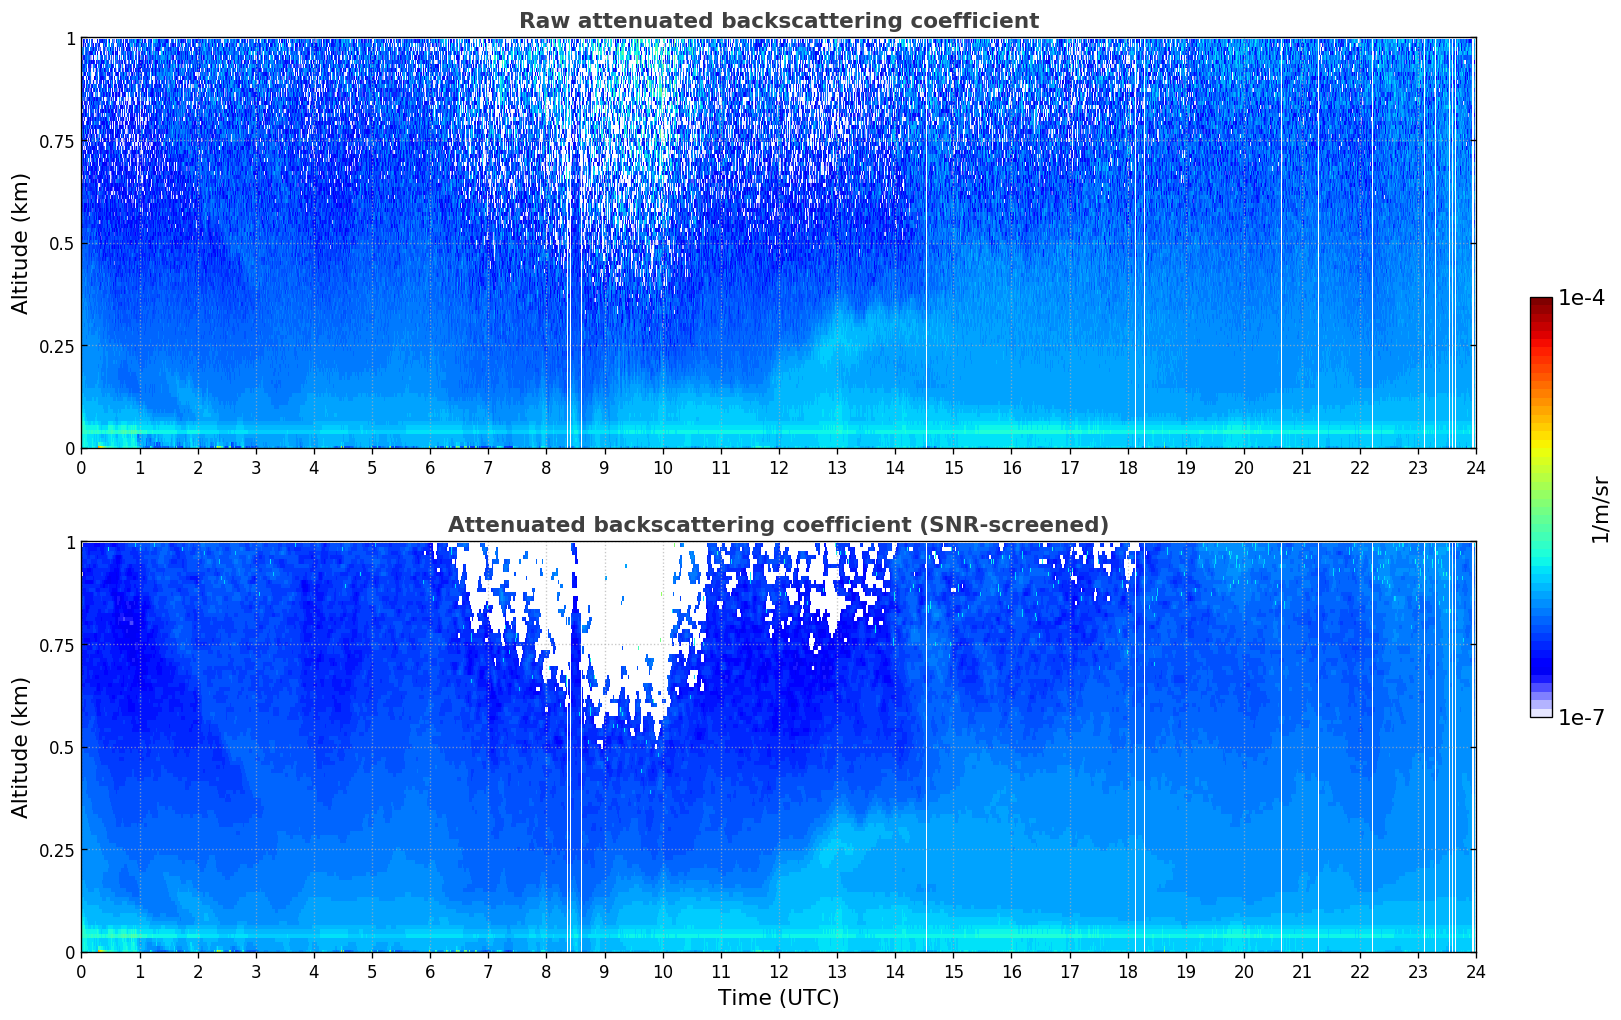Viewport: 1621px width, 1020px height.
Task: Click tick '6' on the raw plot's time axis
Action: (x=430, y=467)
